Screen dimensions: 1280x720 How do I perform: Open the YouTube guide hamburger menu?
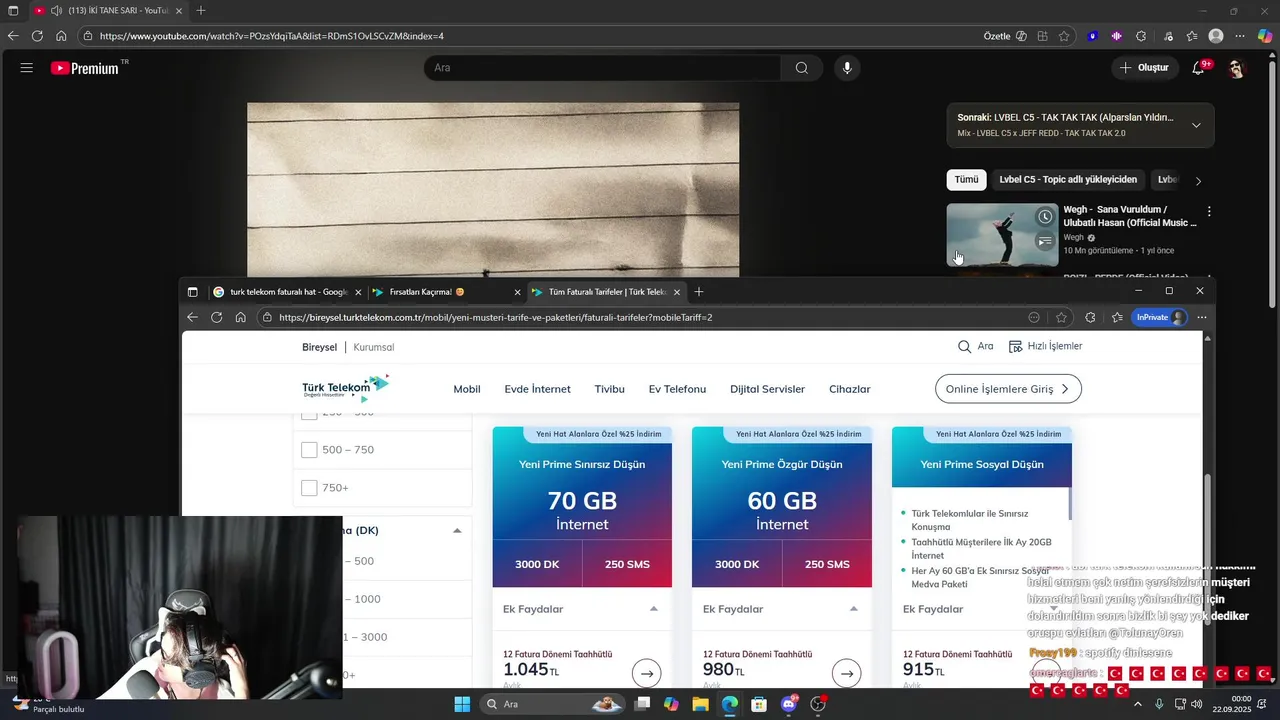(x=27, y=68)
